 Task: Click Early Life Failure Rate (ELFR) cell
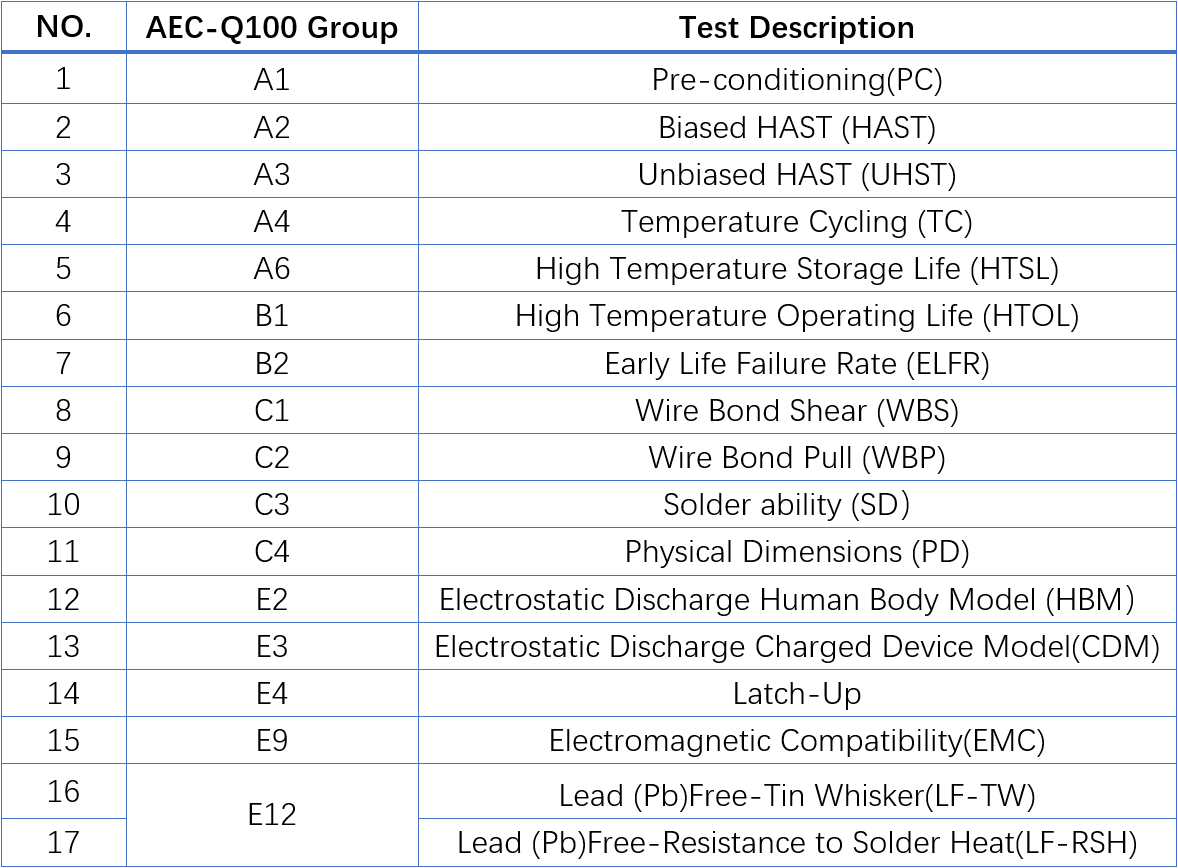point(797,364)
